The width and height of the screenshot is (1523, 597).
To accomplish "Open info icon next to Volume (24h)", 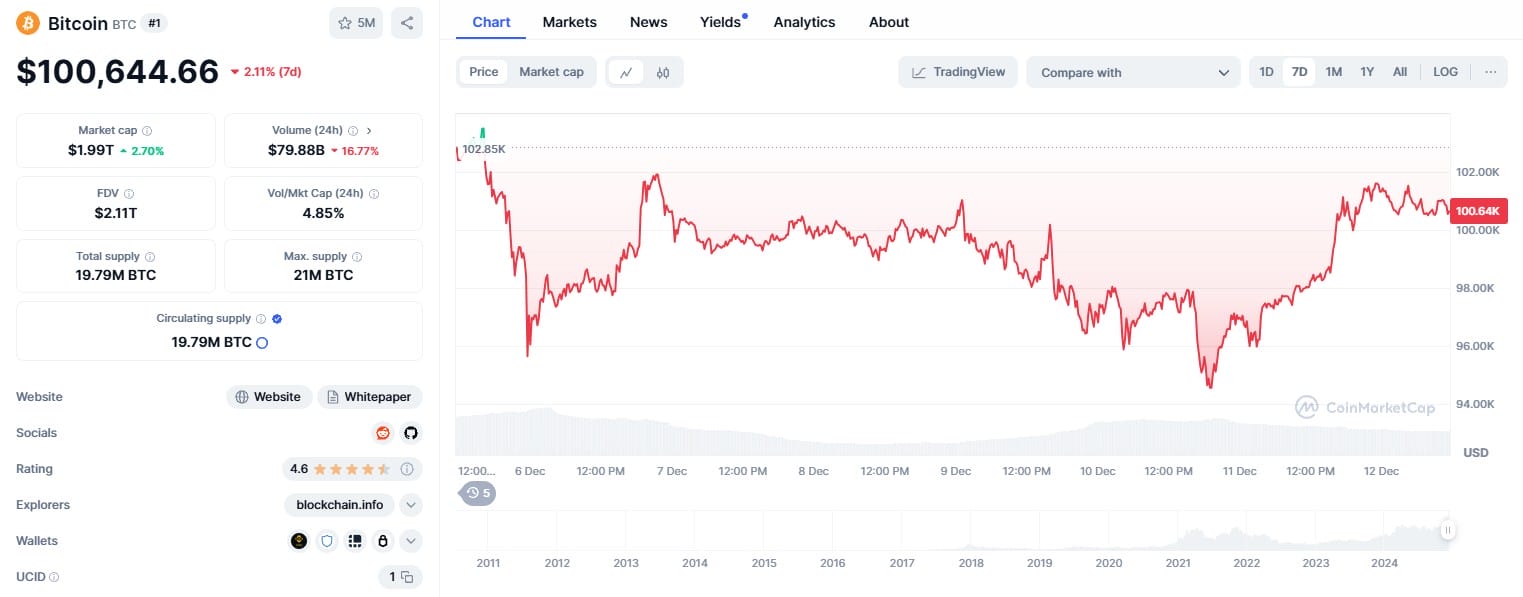I will (353, 131).
